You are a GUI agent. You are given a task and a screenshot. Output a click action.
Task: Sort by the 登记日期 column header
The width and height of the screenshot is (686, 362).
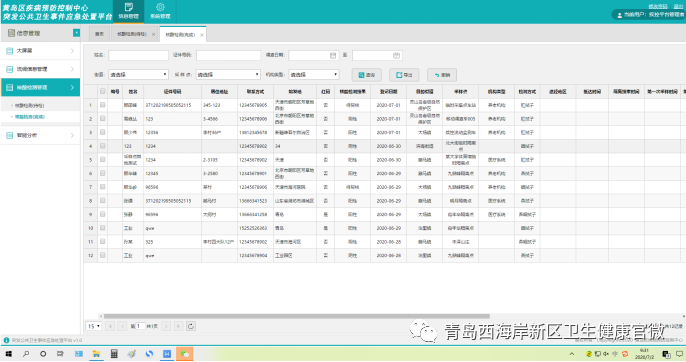click(388, 91)
